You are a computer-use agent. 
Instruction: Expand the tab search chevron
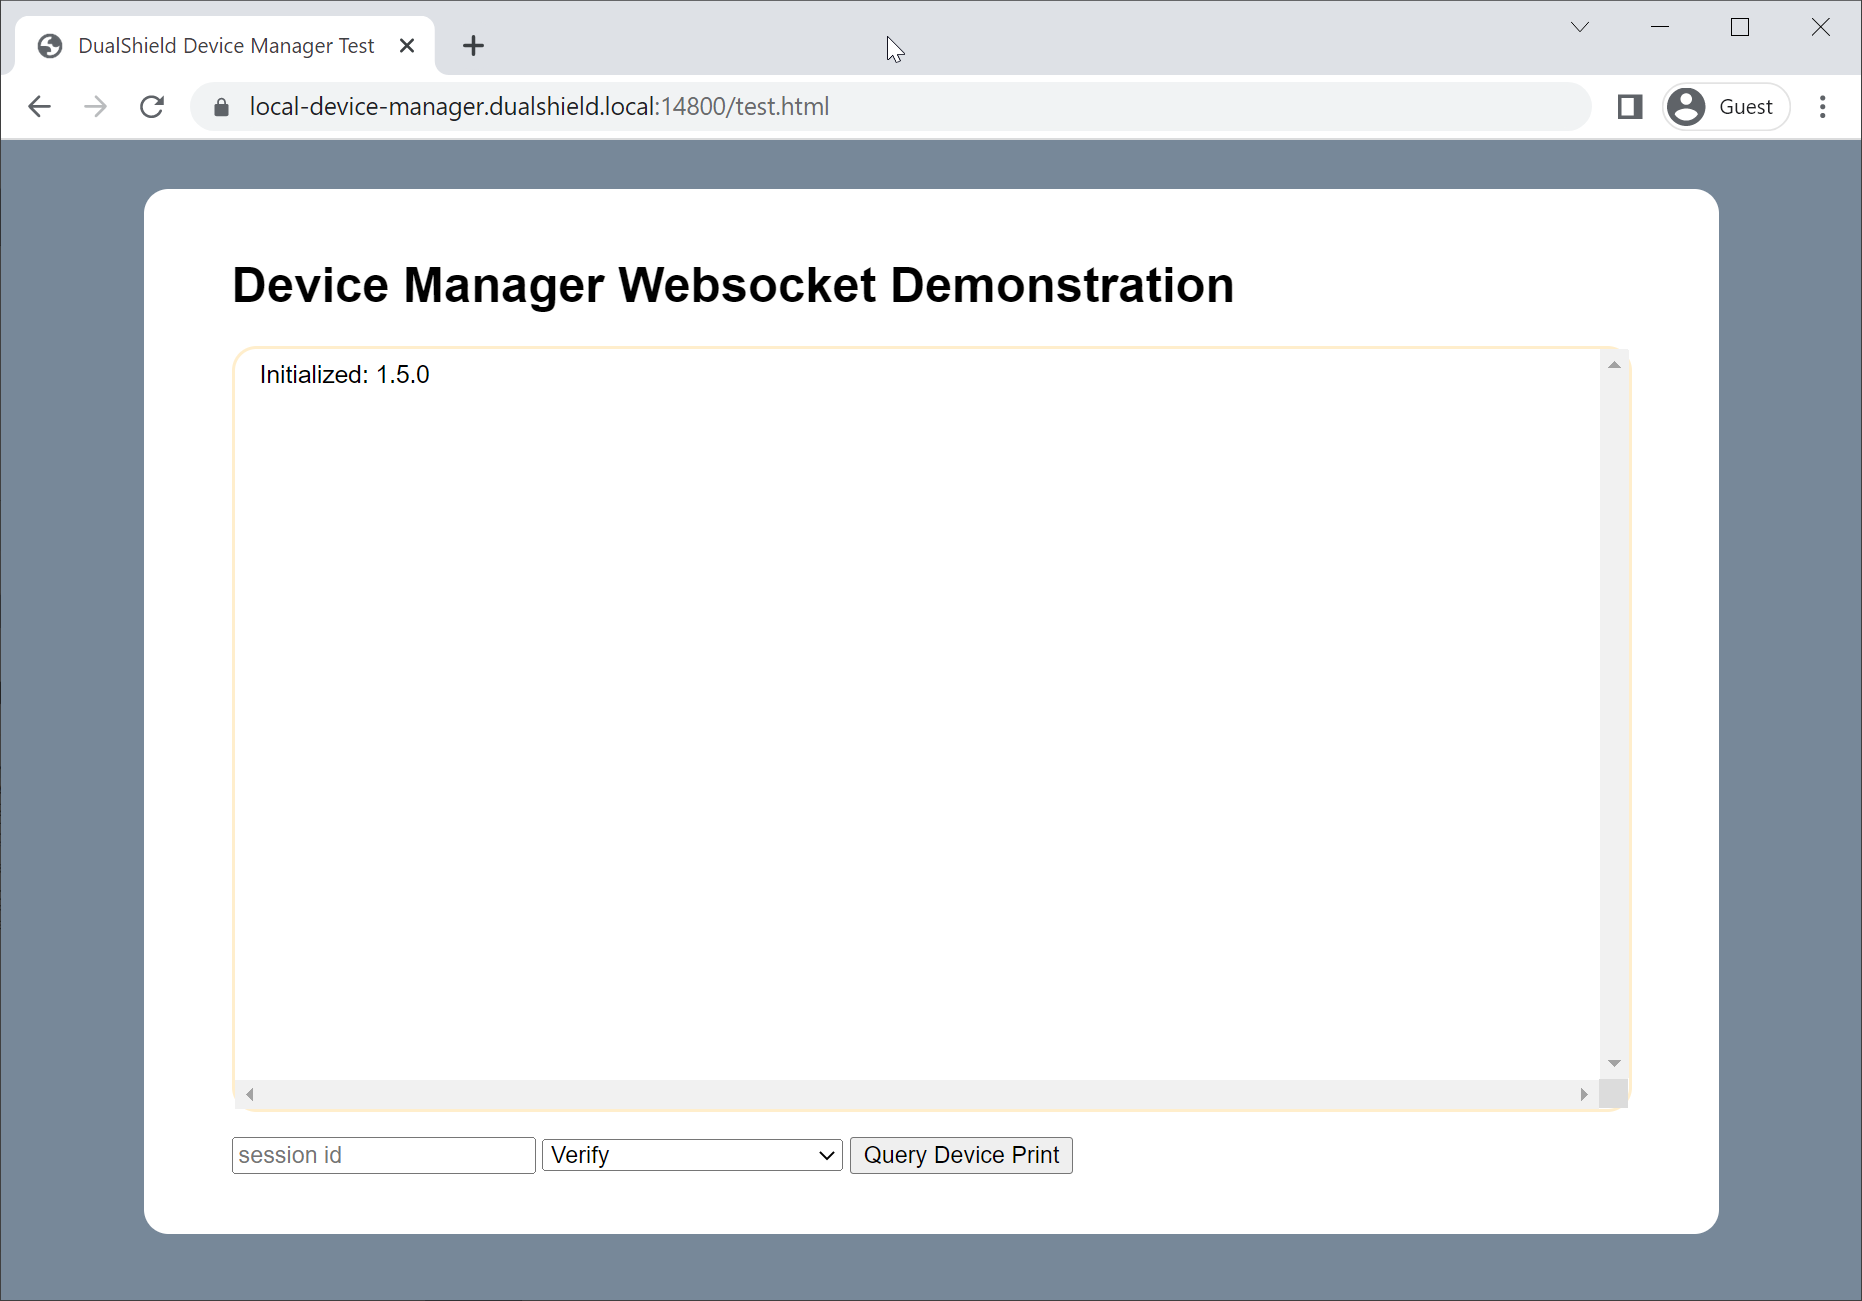(x=1580, y=27)
